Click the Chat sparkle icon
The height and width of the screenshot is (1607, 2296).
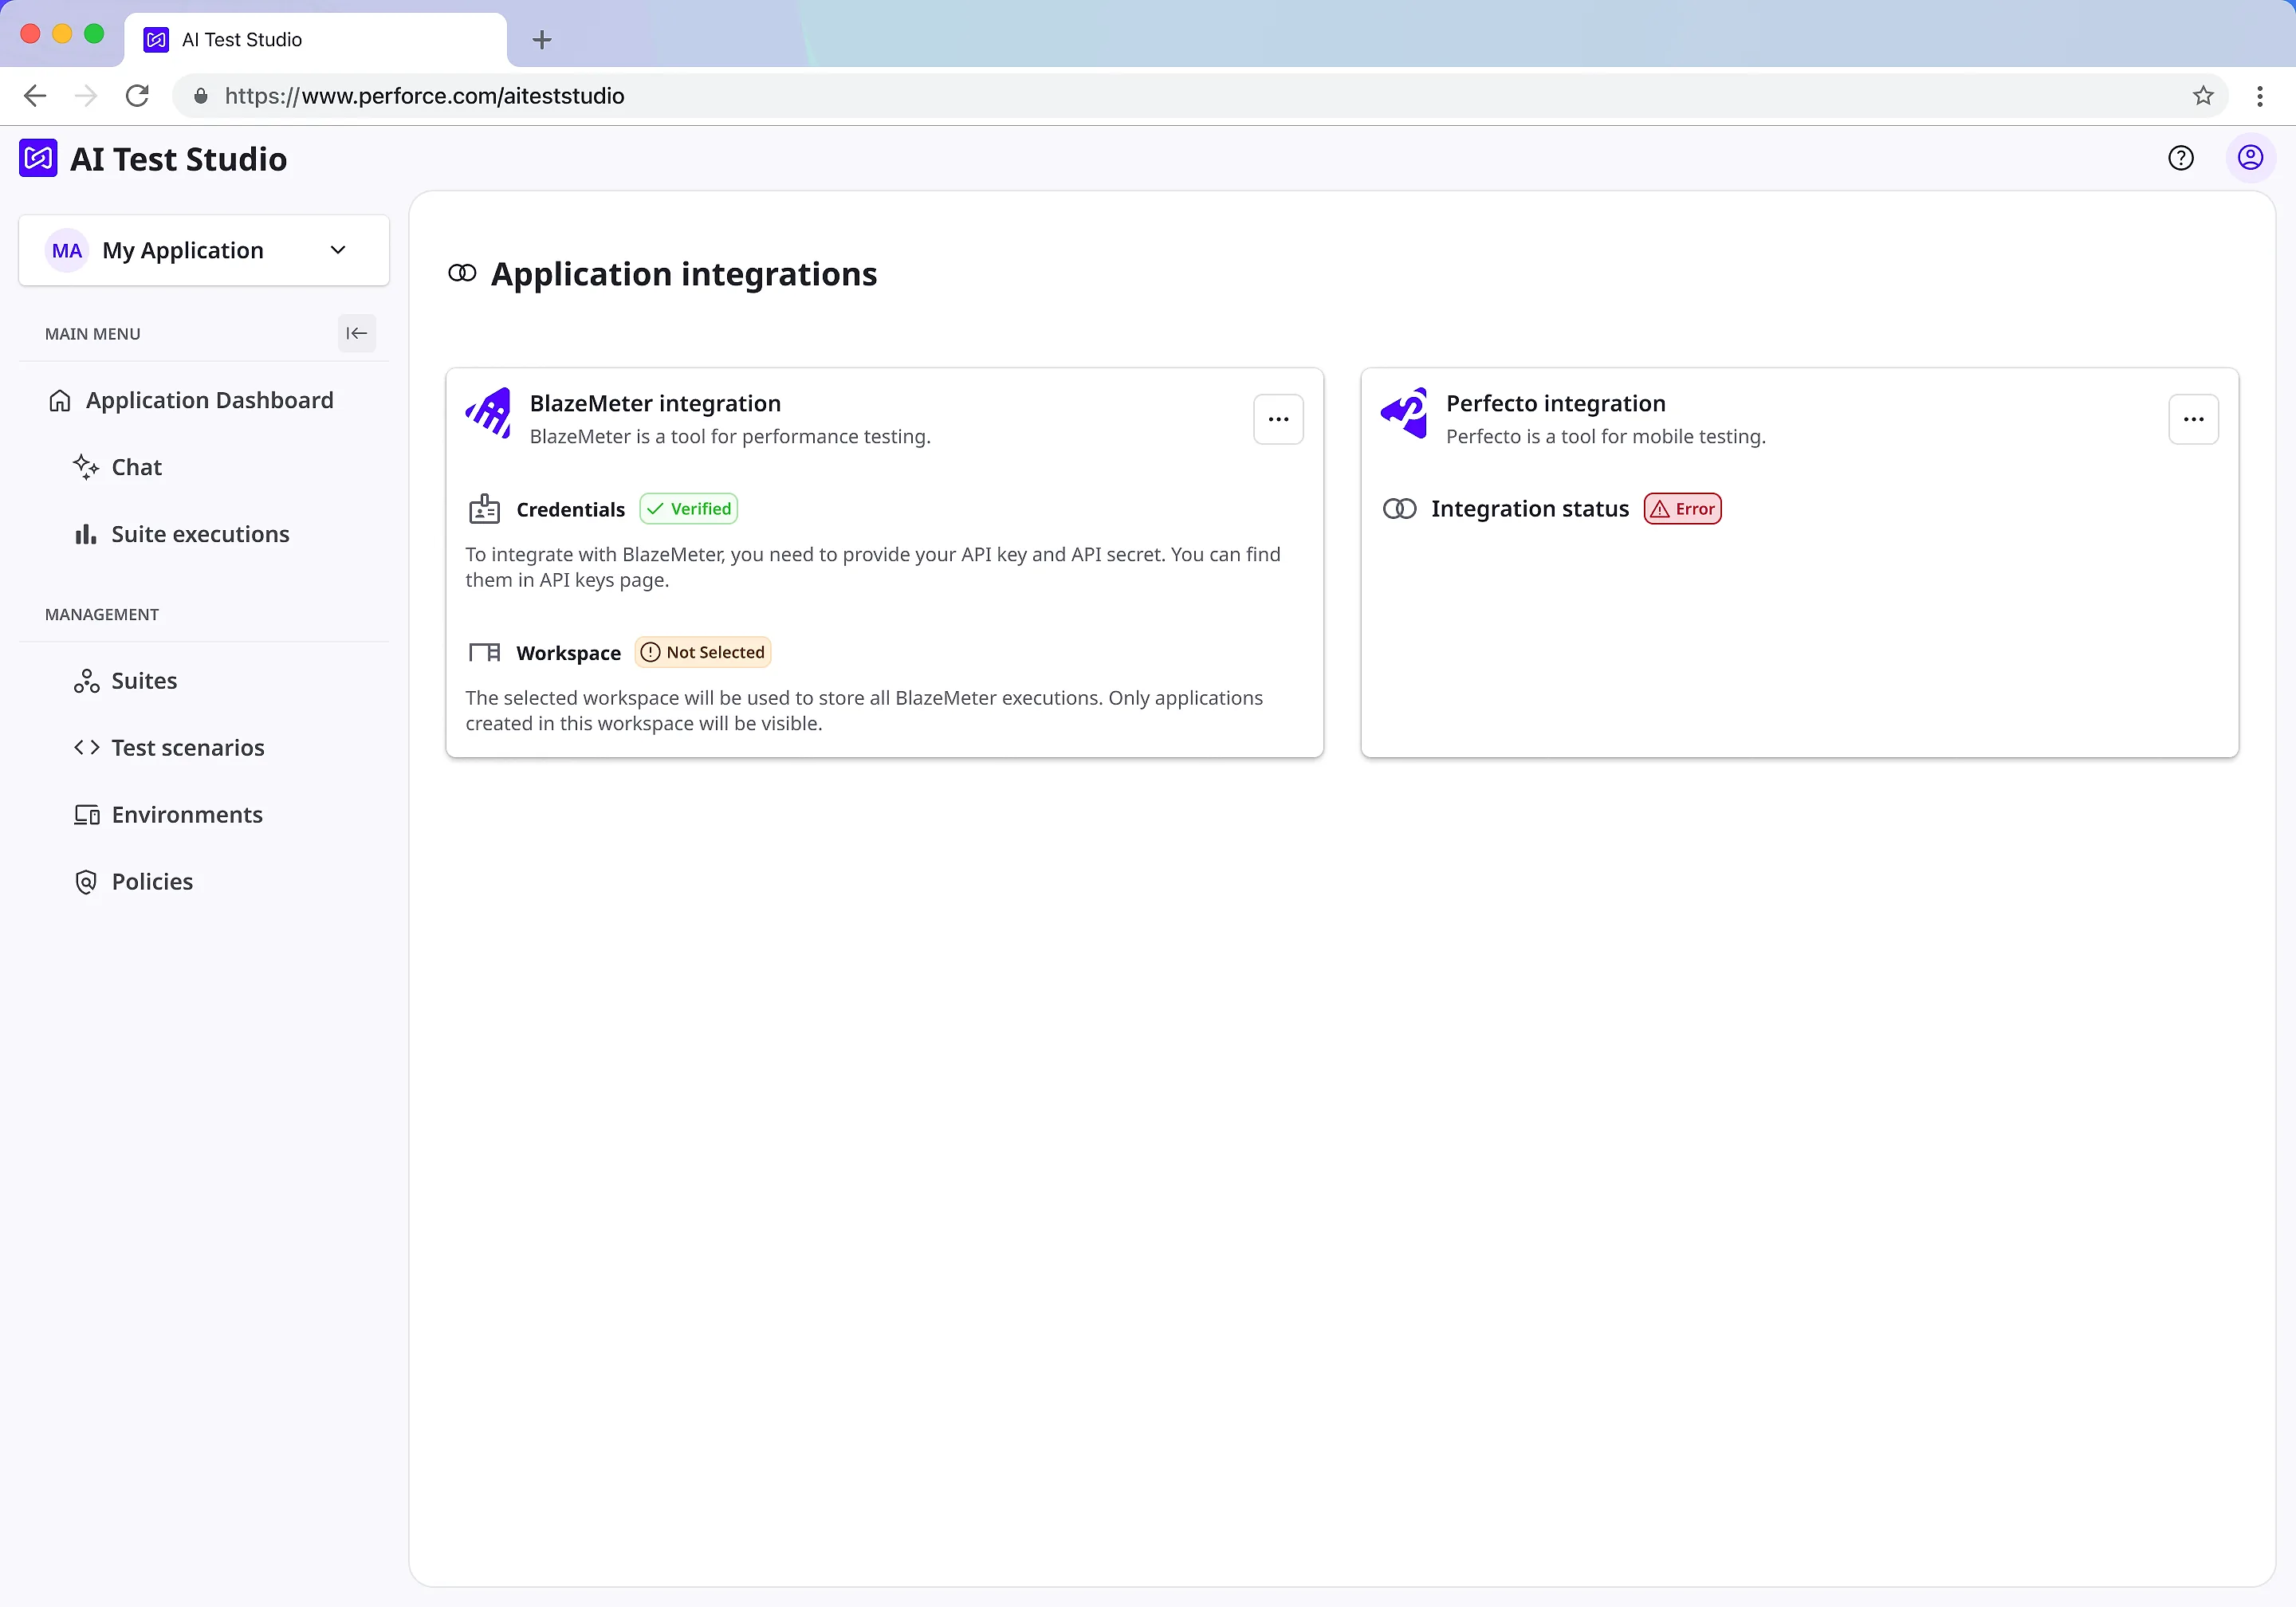[x=86, y=467]
